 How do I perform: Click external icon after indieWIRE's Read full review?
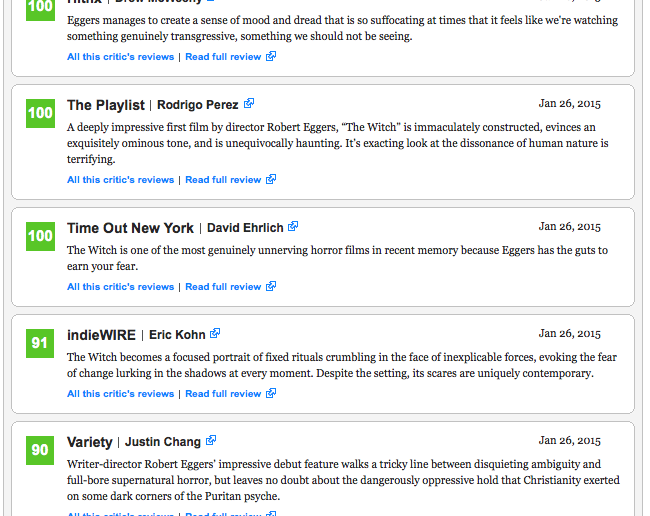click(271, 393)
